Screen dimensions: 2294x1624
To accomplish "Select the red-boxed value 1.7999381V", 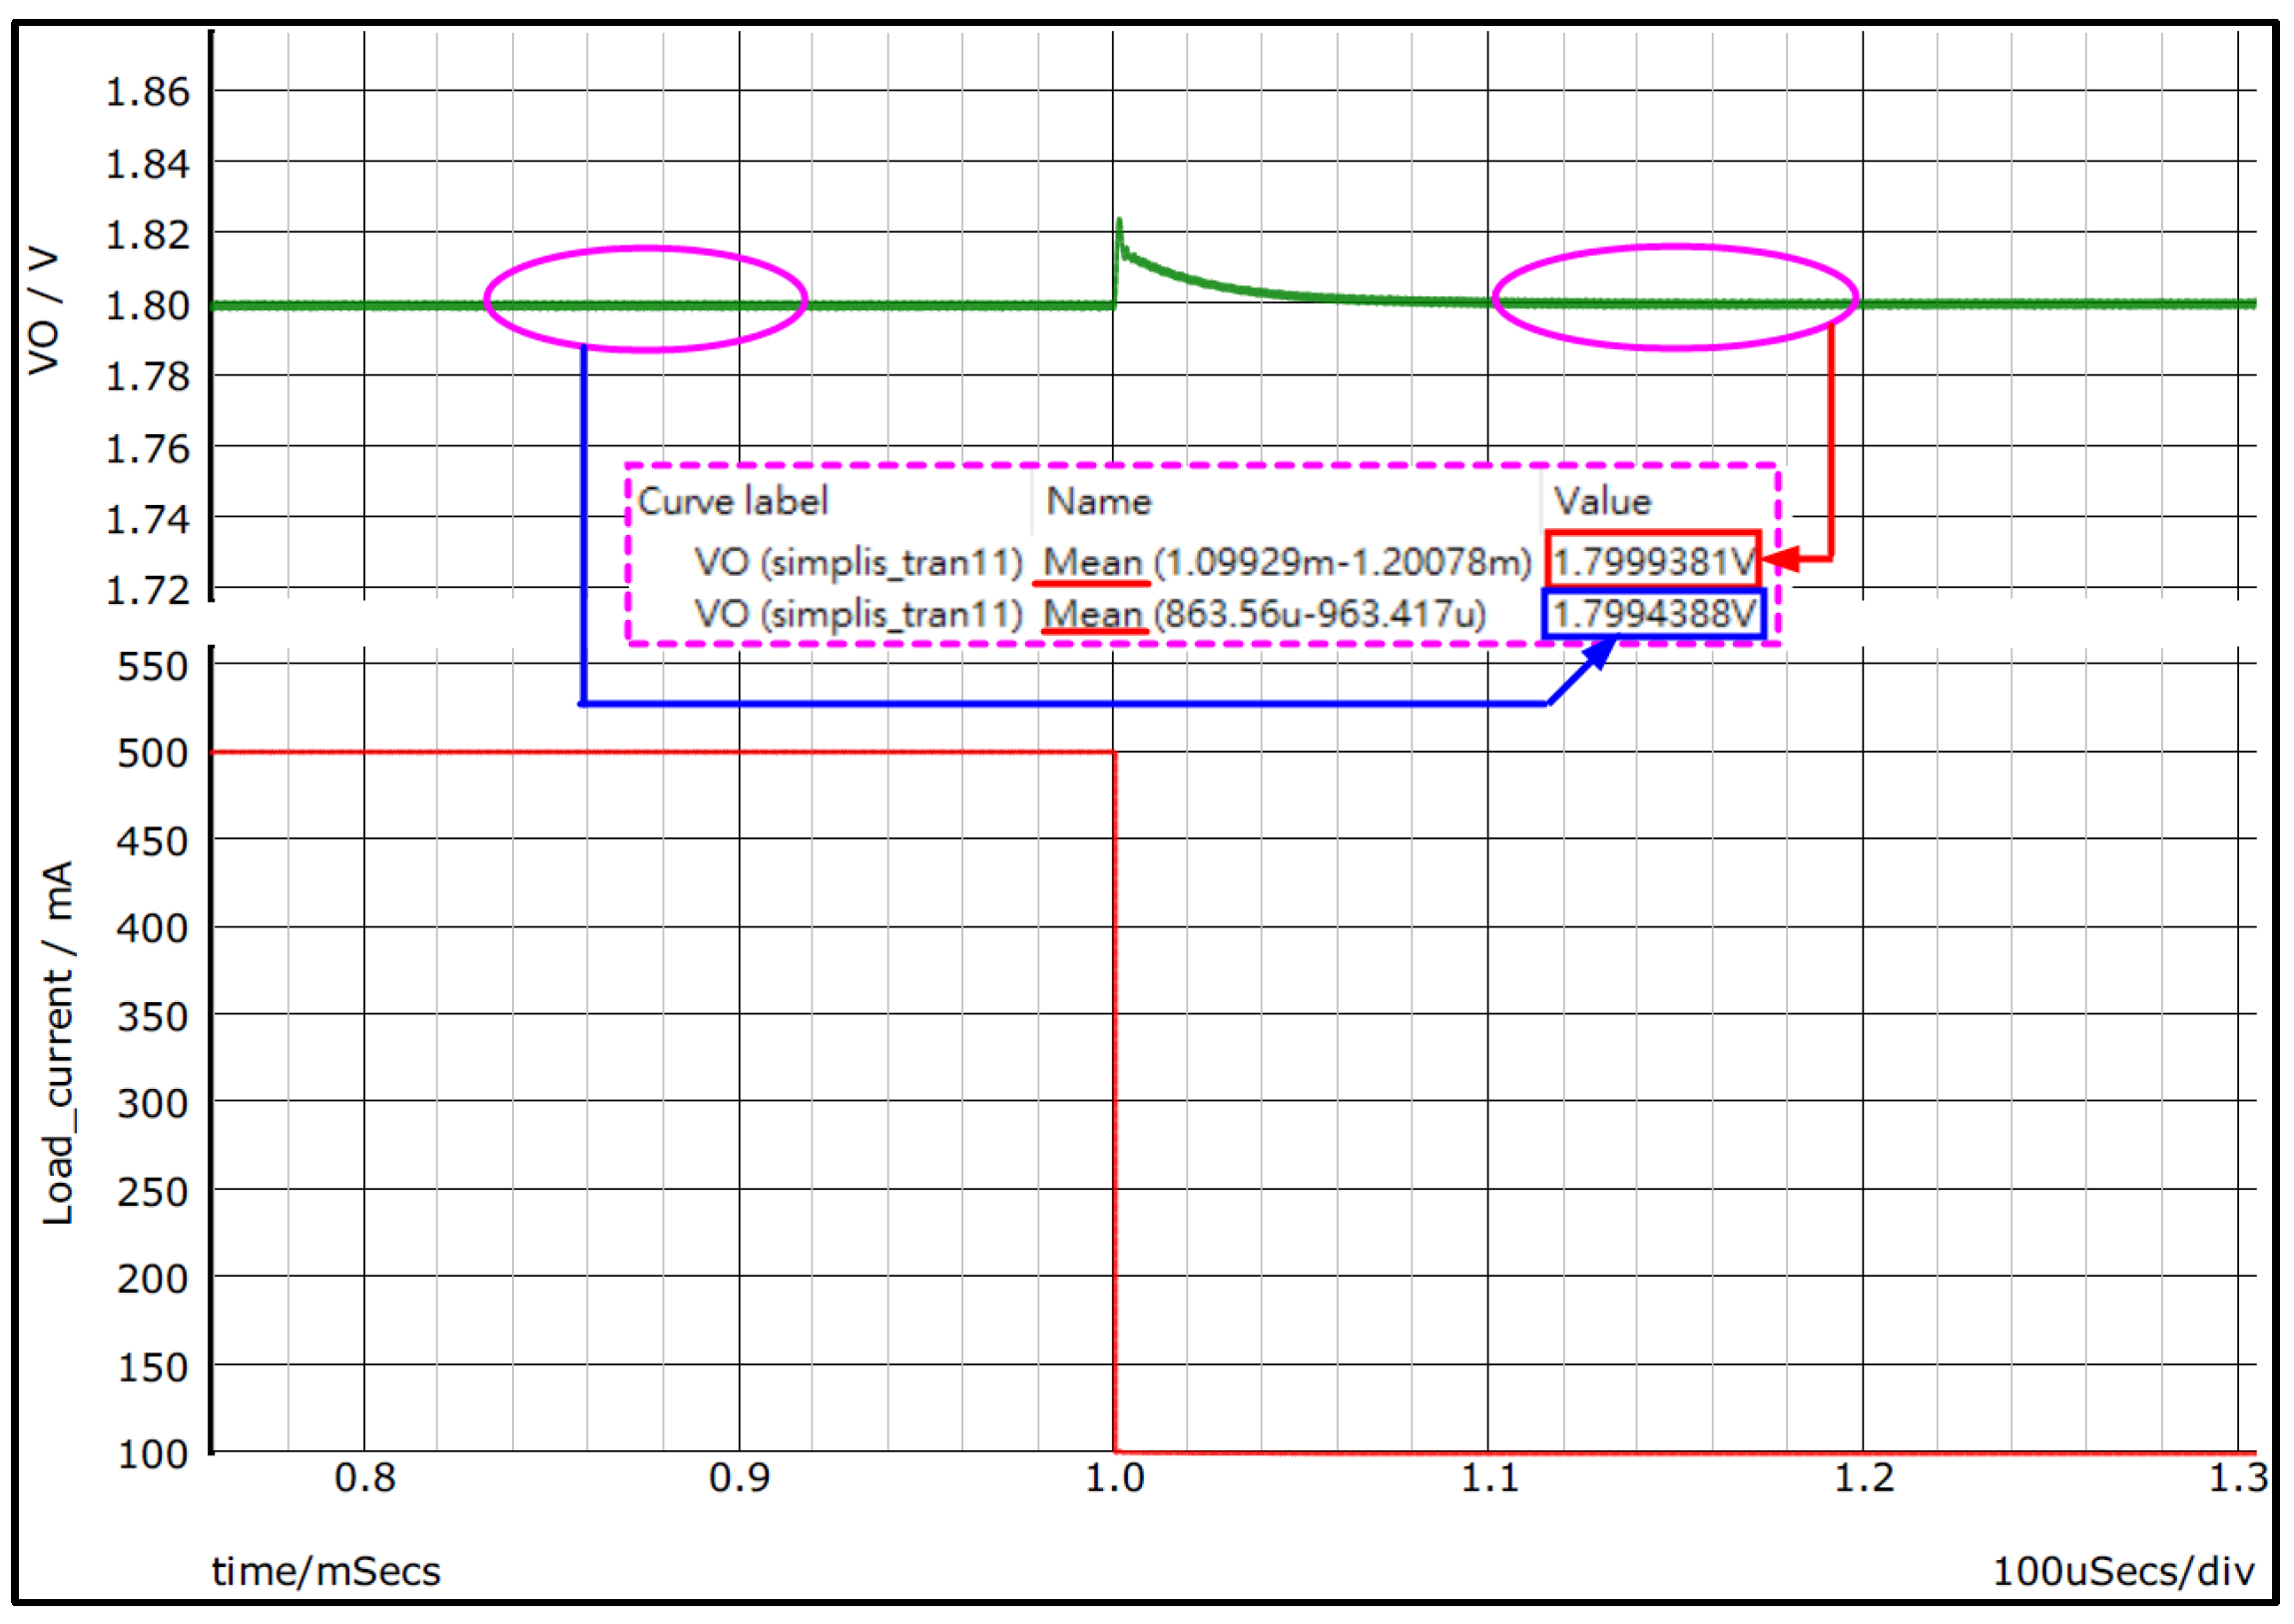I will [x=1652, y=561].
